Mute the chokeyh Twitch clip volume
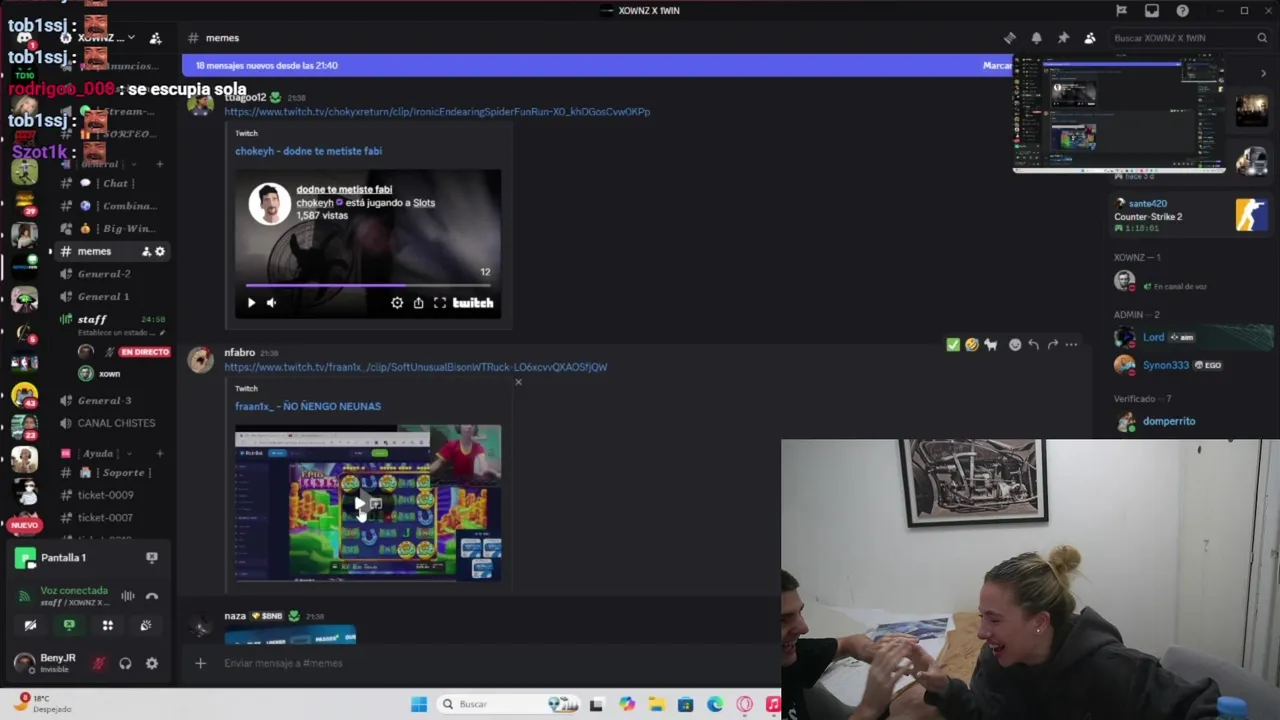This screenshot has height=720, width=1280. coord(271,303)
